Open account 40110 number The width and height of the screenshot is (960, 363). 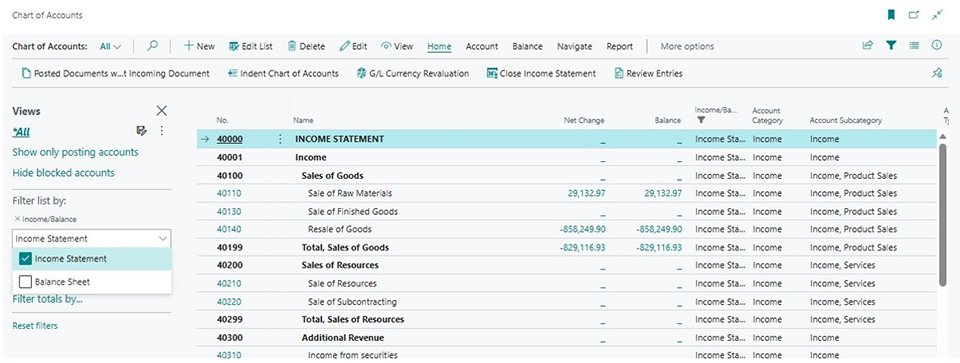pos(228,193)
